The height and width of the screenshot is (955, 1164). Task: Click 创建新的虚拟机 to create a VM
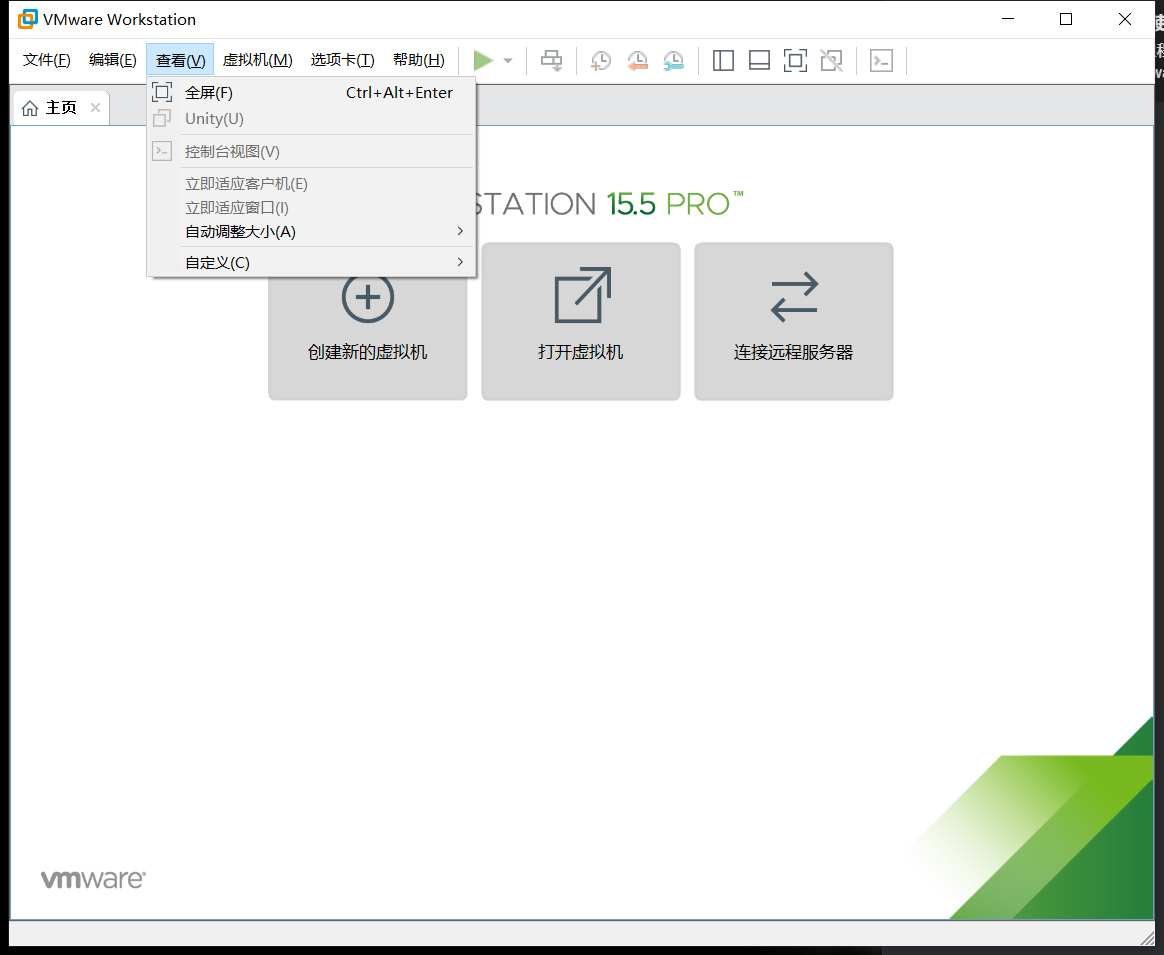[367, 321]
